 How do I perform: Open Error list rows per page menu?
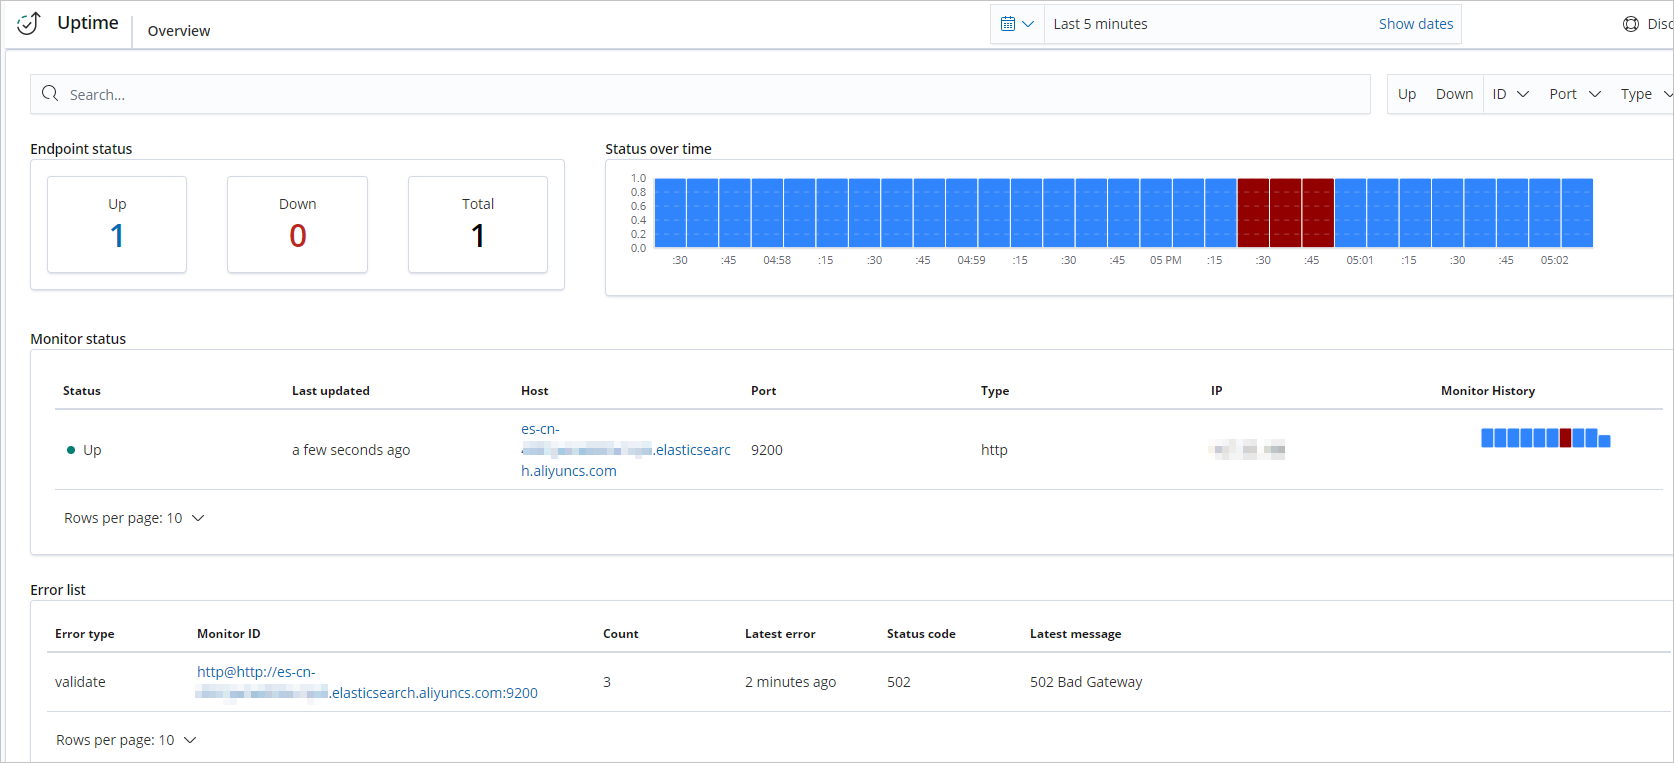tap(126, 740)
